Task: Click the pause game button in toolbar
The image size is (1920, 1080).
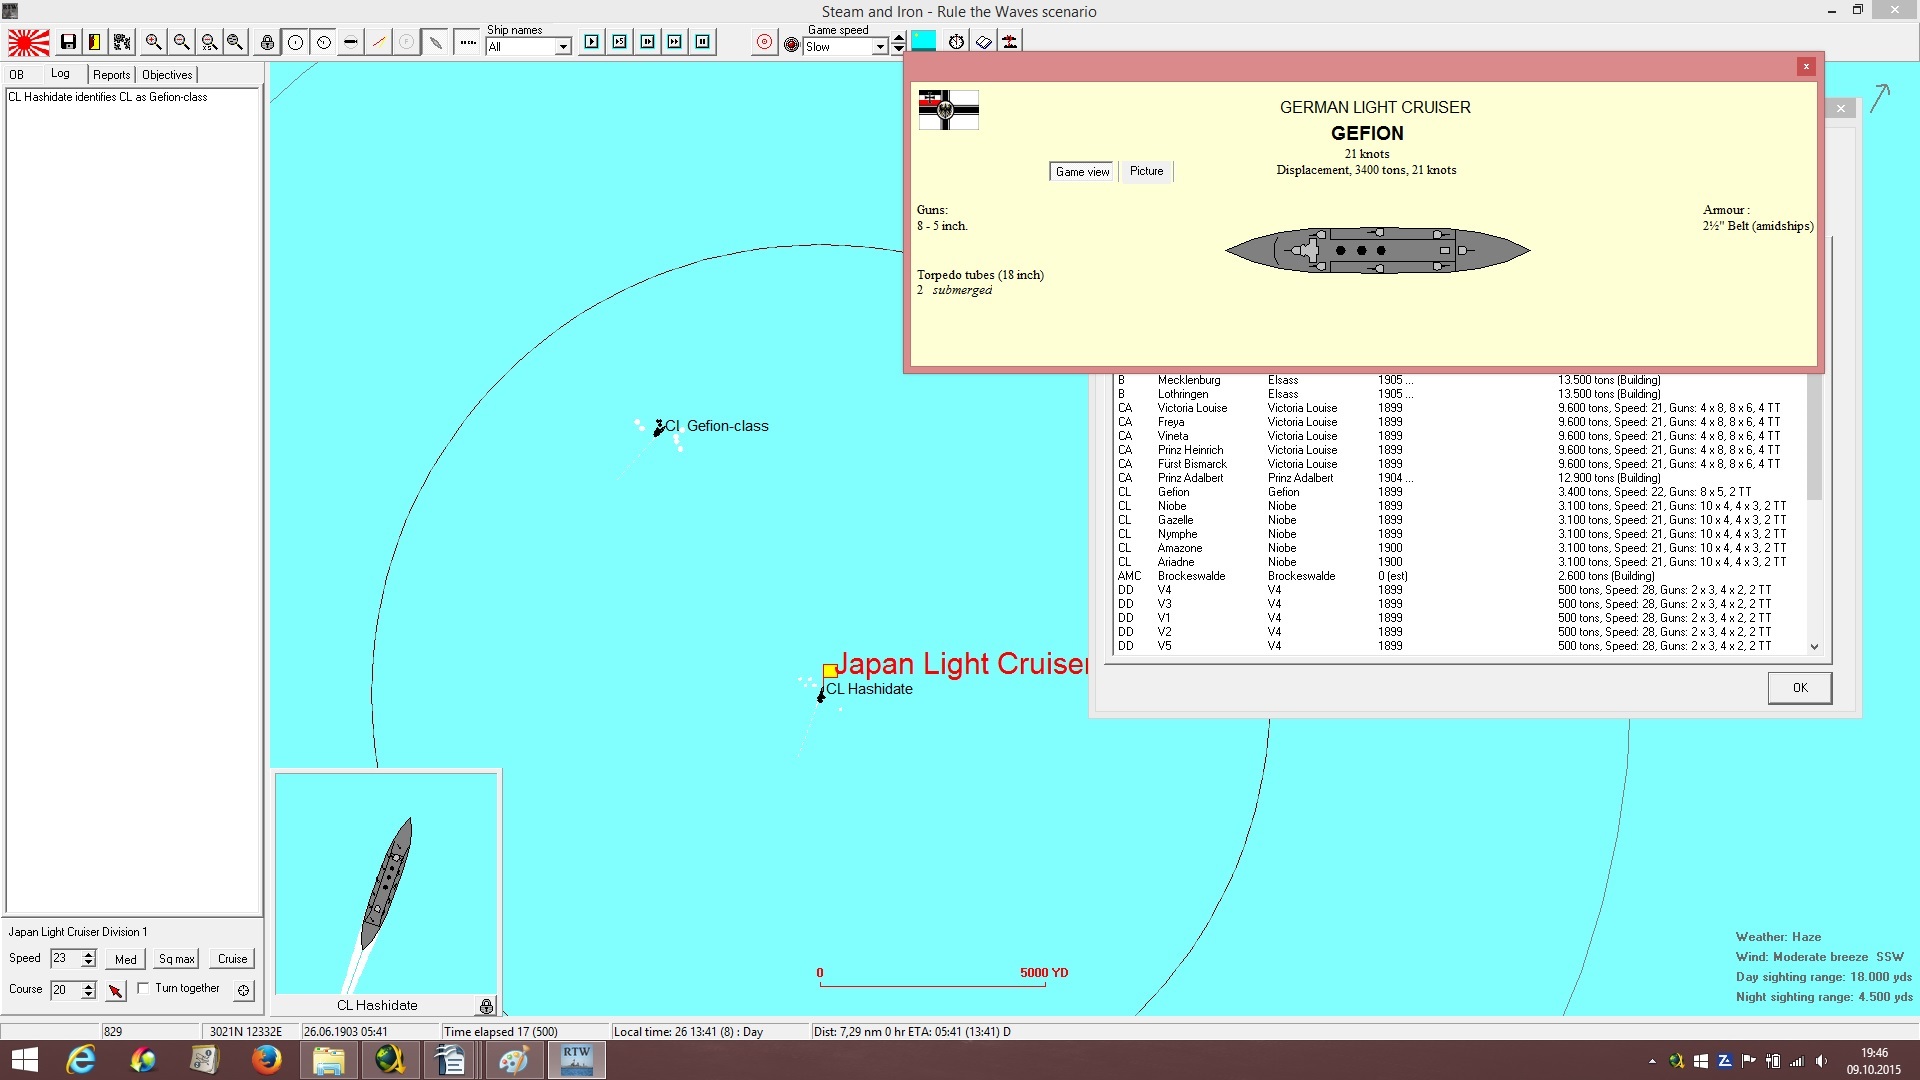Action: tap(703, 42)
